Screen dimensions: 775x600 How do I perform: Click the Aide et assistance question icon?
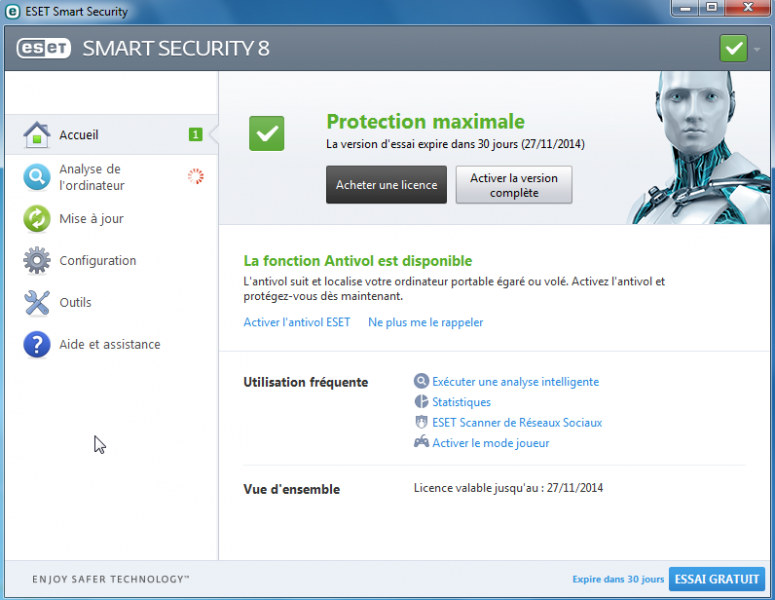37,345
